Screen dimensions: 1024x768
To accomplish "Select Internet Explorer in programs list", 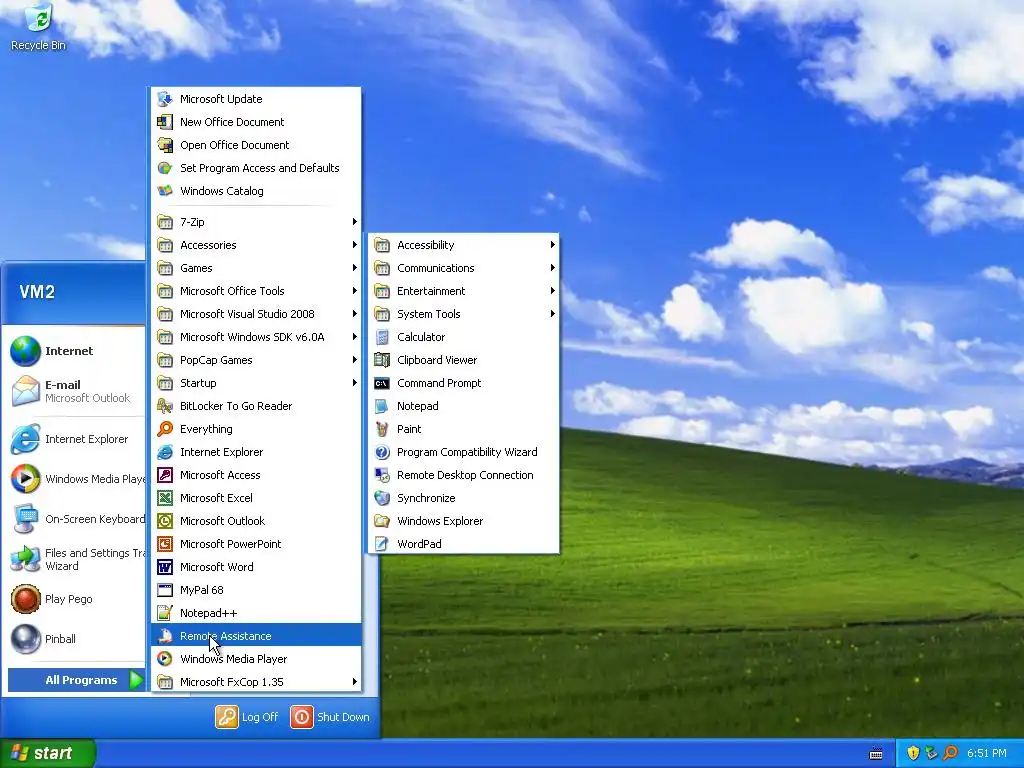I will 256,452.
